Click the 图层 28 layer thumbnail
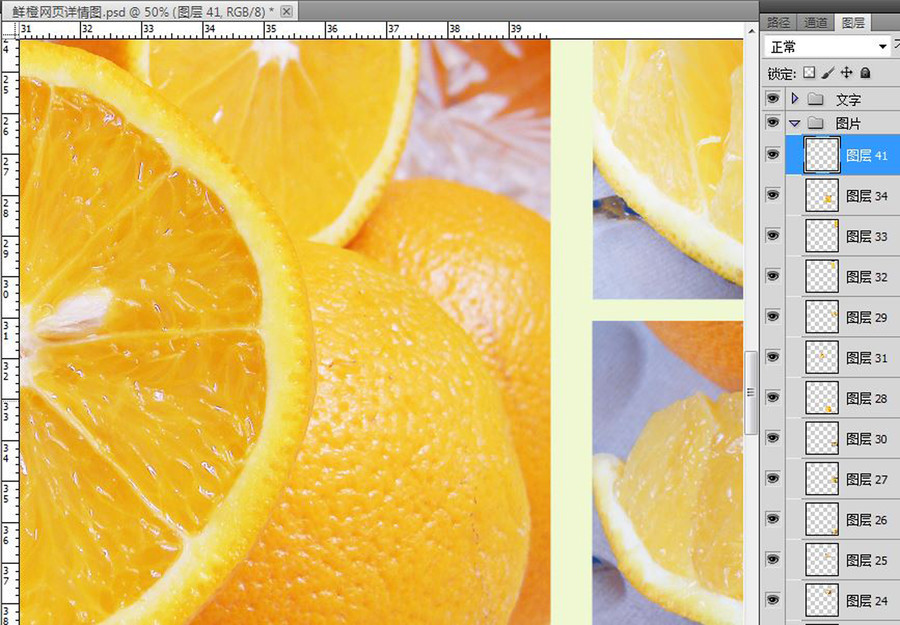900x625 pixels. pyautogui.click(x=822, y=398)
